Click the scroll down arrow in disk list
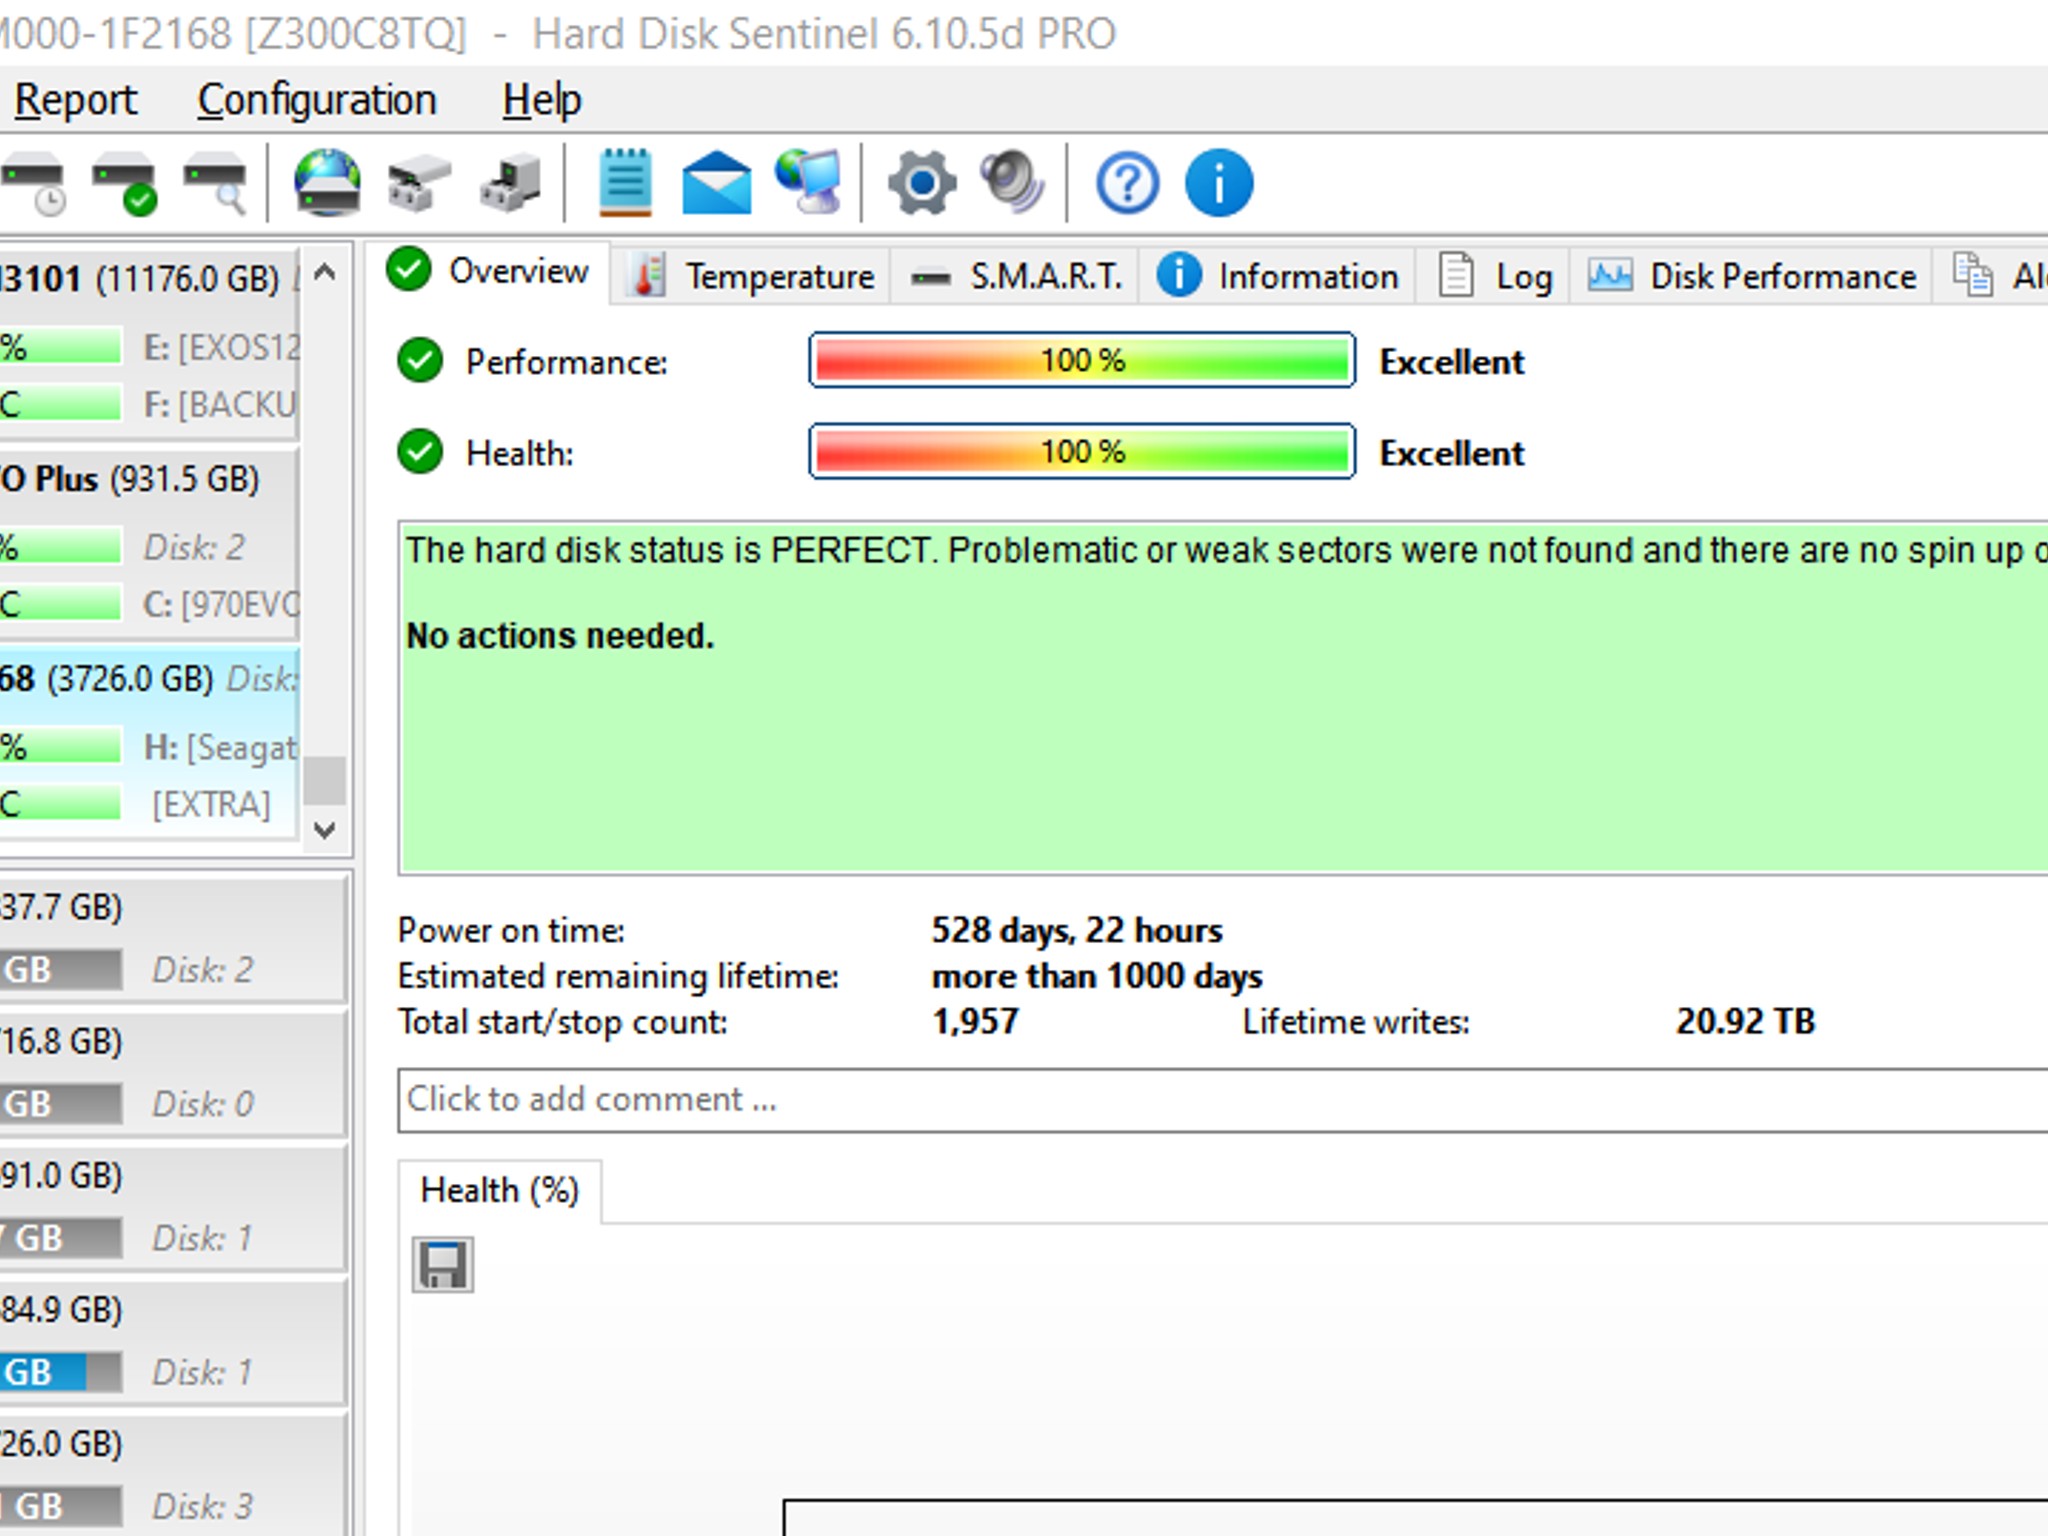Image resolution: width=2048 pixels, height=1536 pixels. pyautogui.click(x=324, y=830)
